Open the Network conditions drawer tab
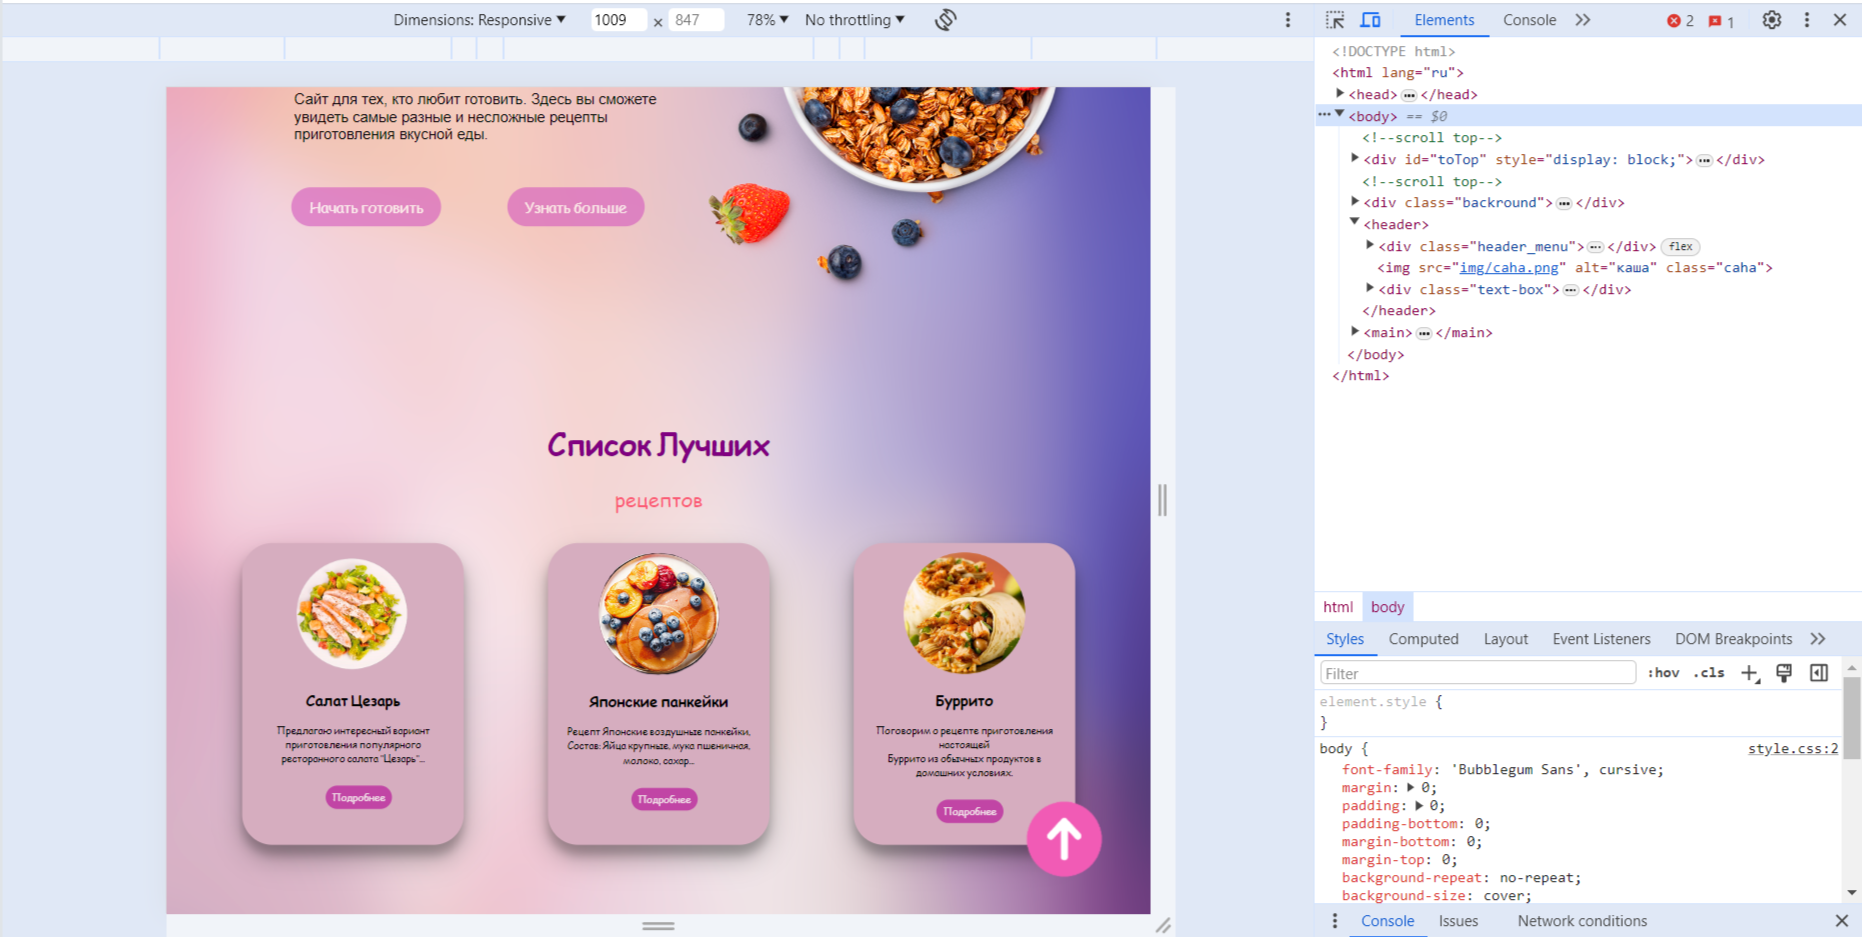1862x937 pixels. [x=1582, y=921]
